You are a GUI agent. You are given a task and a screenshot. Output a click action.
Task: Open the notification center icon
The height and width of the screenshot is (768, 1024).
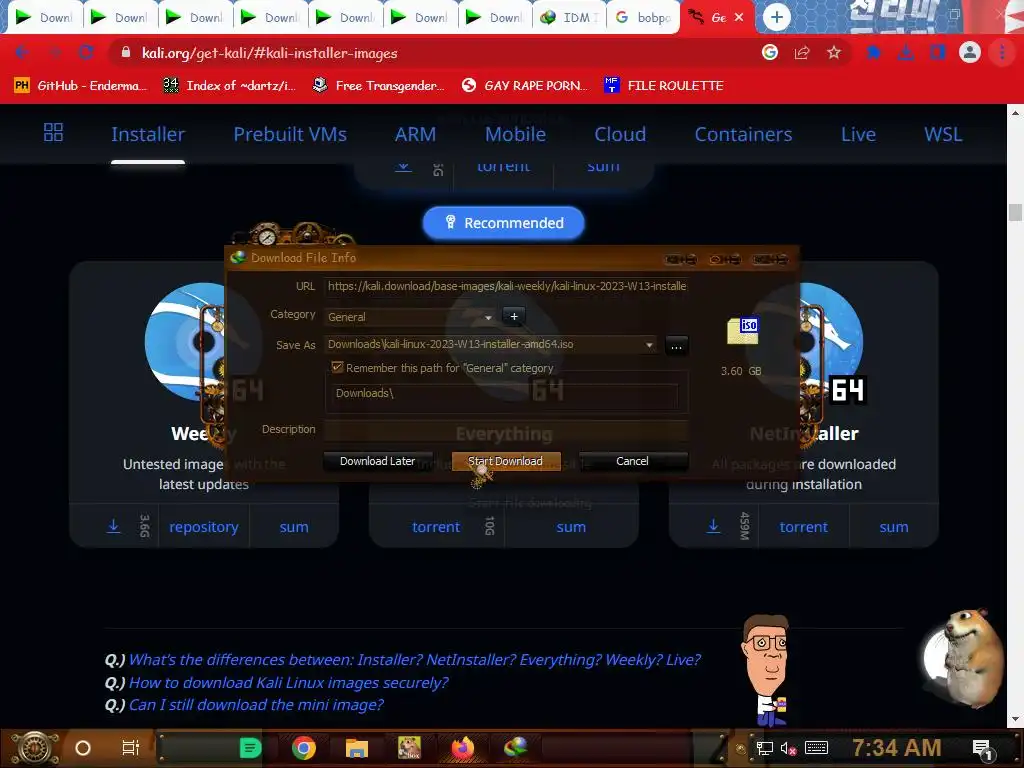tap(982, 749)
